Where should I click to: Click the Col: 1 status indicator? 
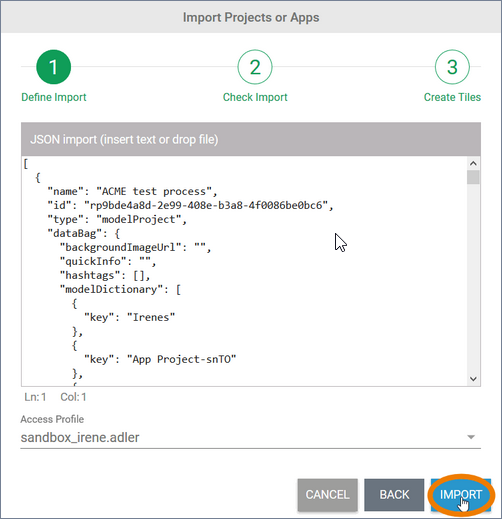coord(73,397)
